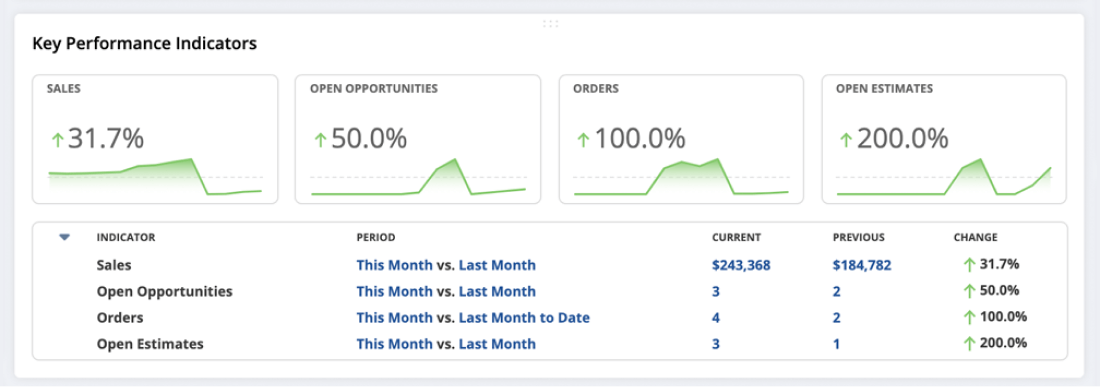This screenshot has height=387, width=1100.
Task: Click the green arrow in Orders card
Action: (583, 140)
